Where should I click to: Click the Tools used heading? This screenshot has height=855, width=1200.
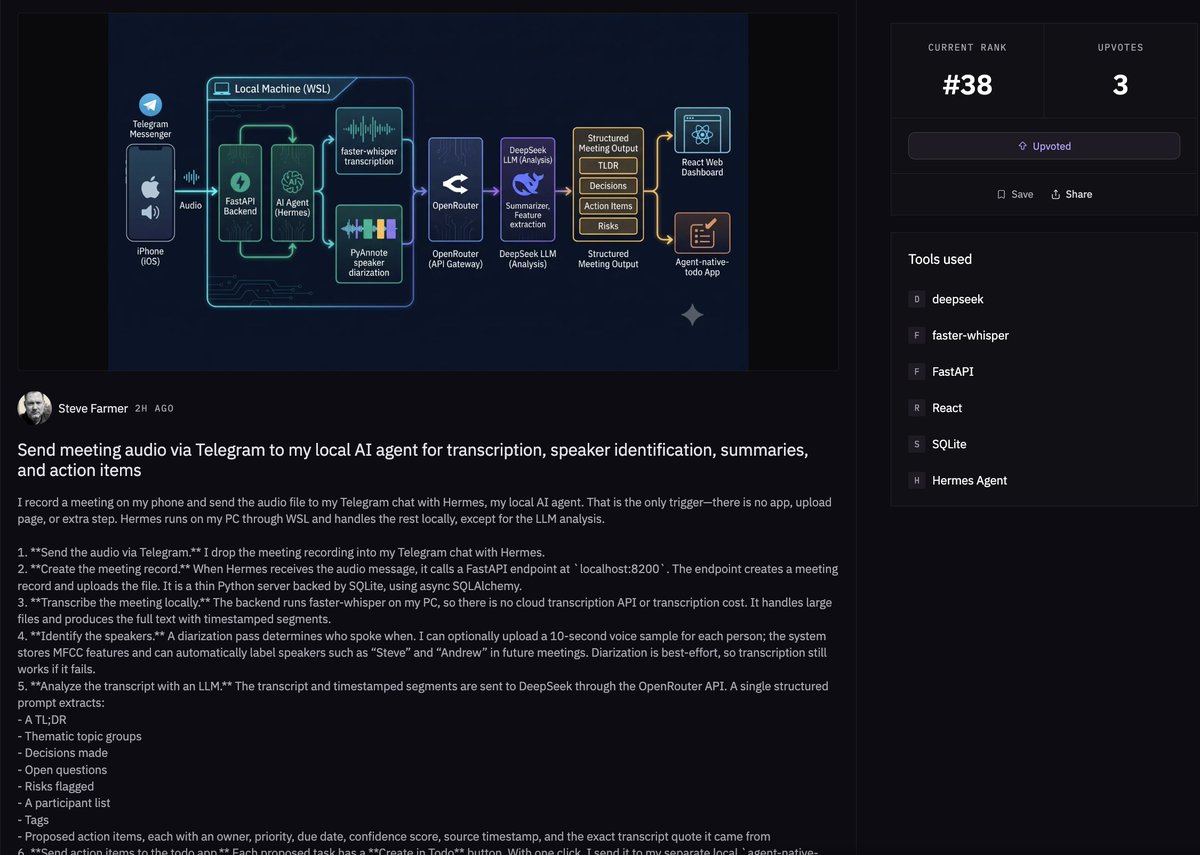click(940, 259)
